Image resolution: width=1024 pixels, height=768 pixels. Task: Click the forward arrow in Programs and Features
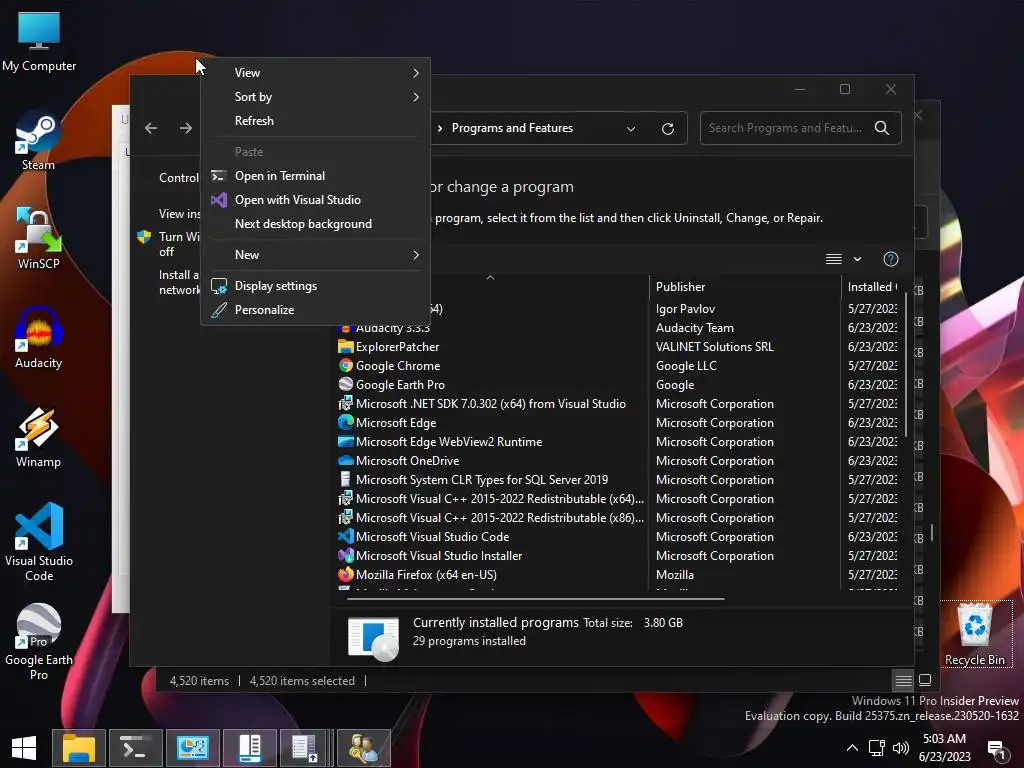[x=186, y=128]
